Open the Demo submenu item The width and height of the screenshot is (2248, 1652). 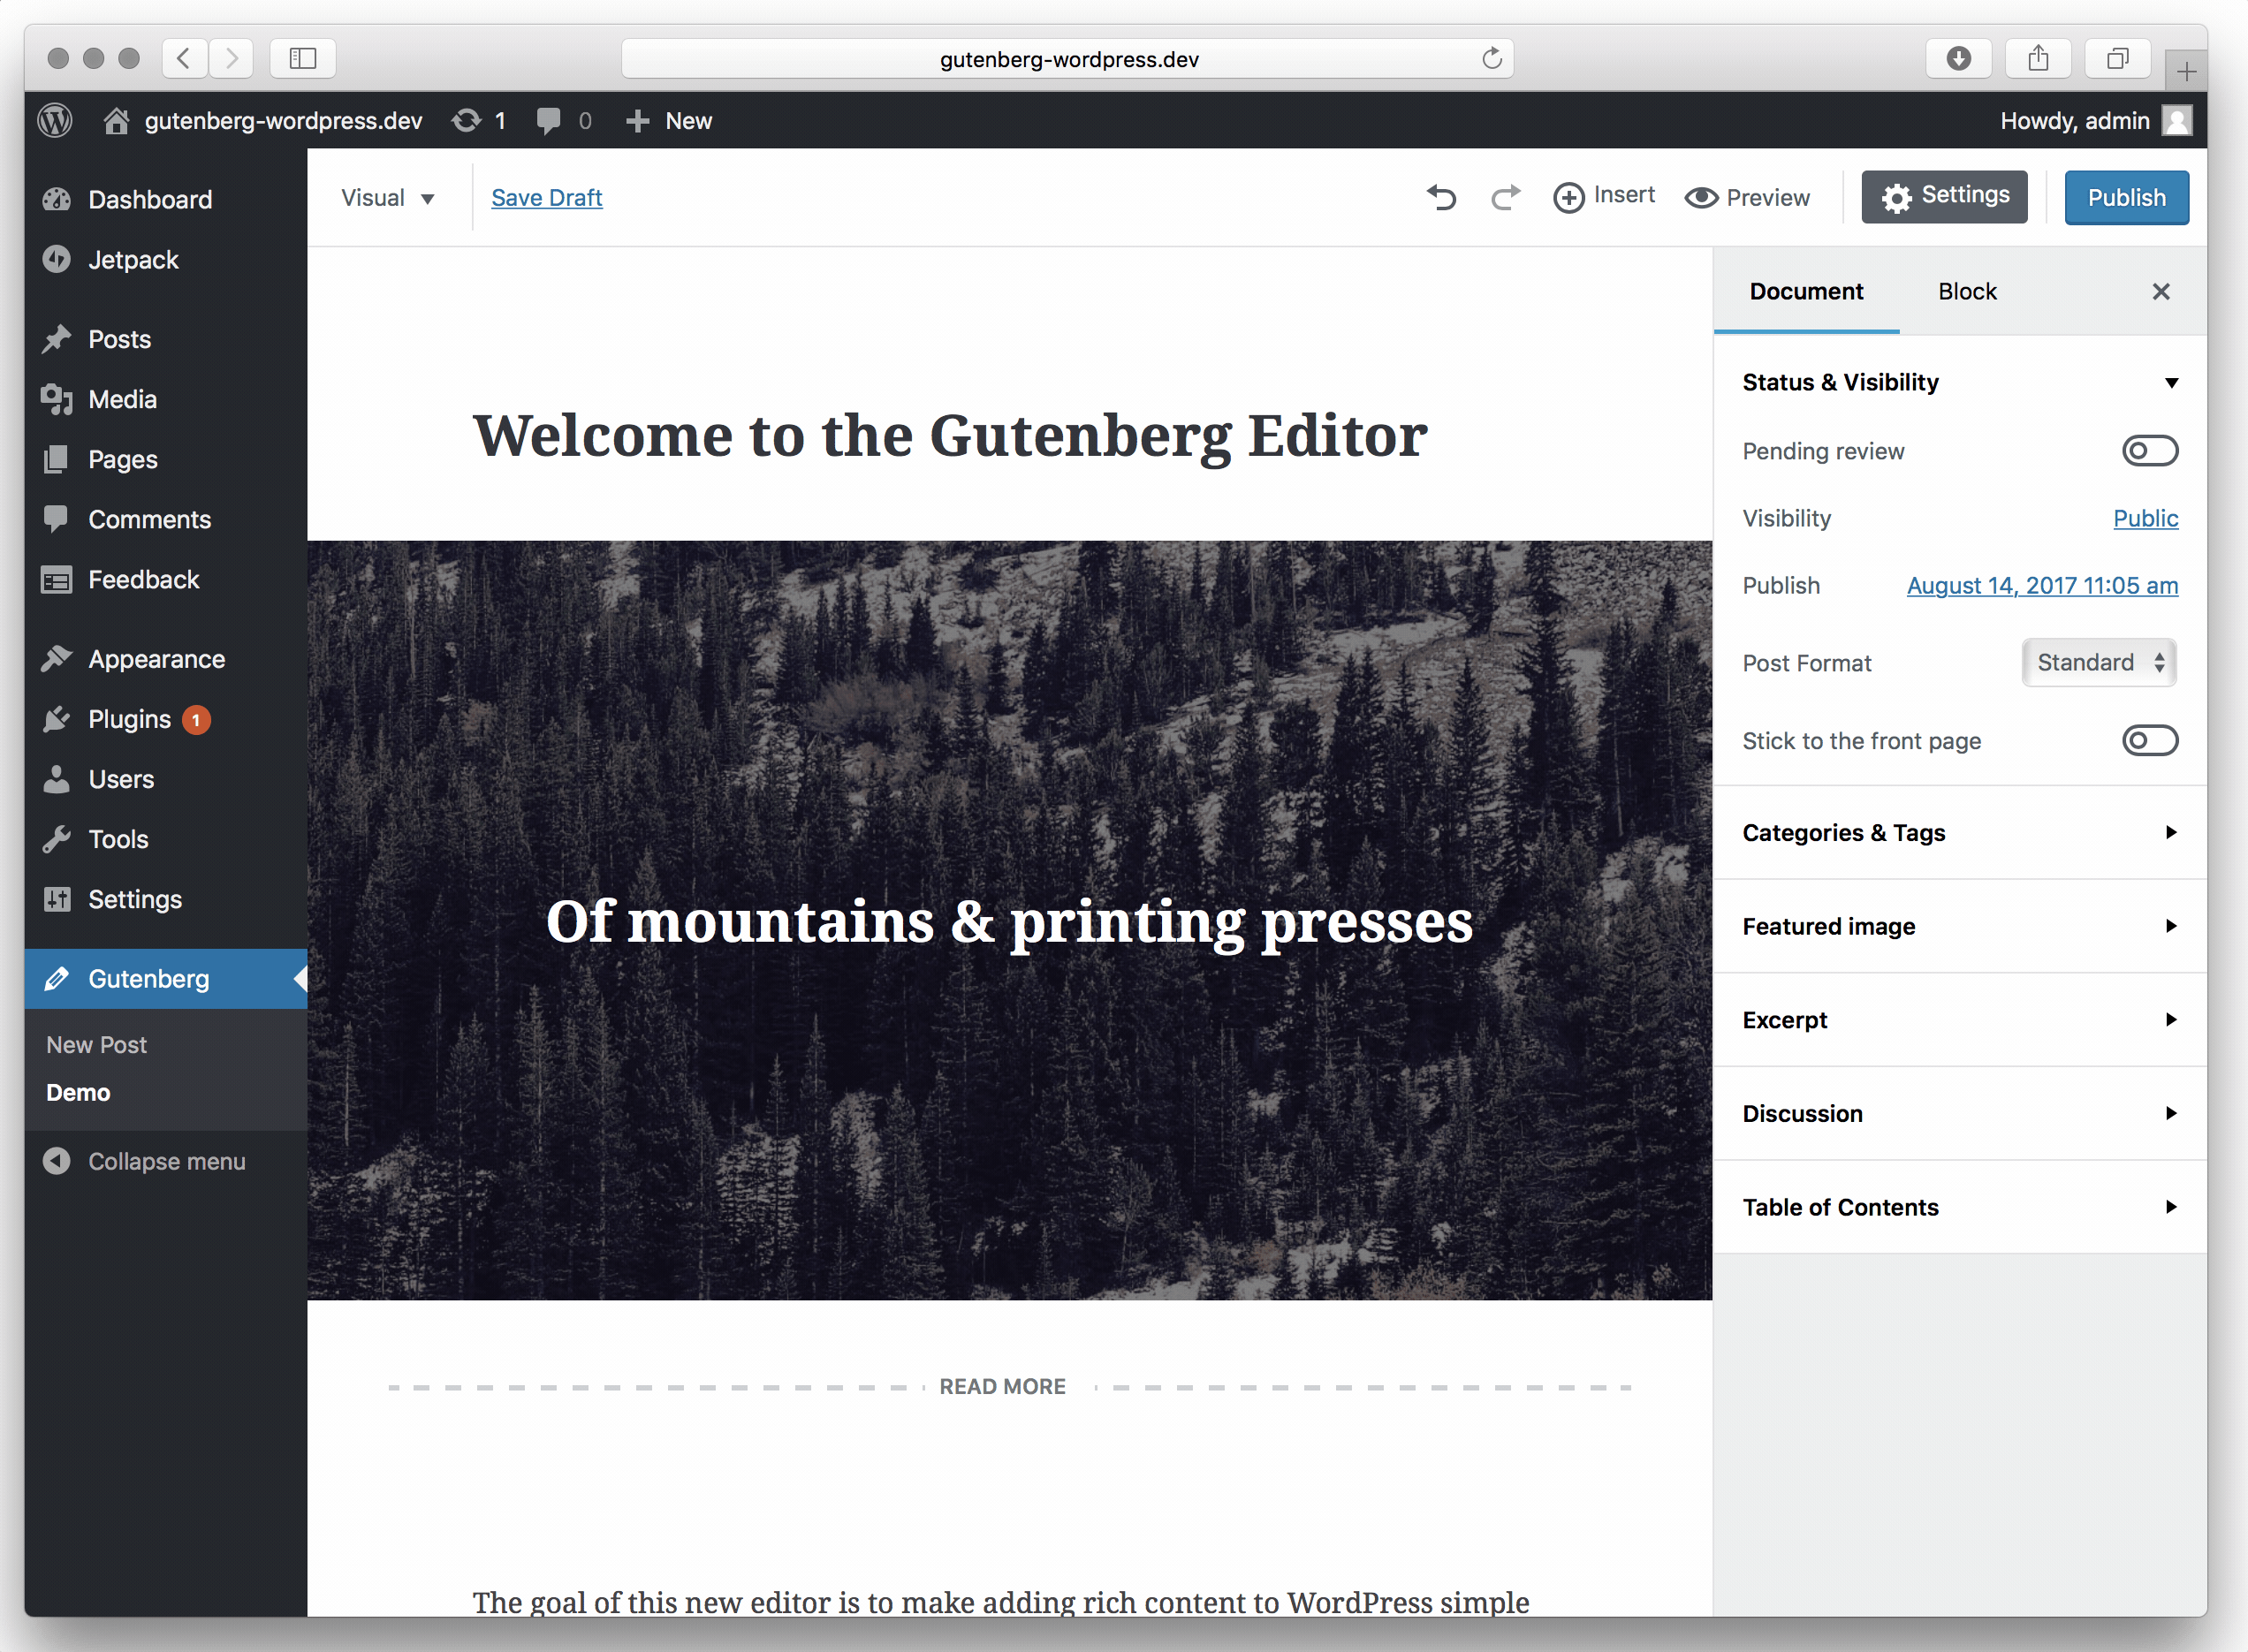78,1092
